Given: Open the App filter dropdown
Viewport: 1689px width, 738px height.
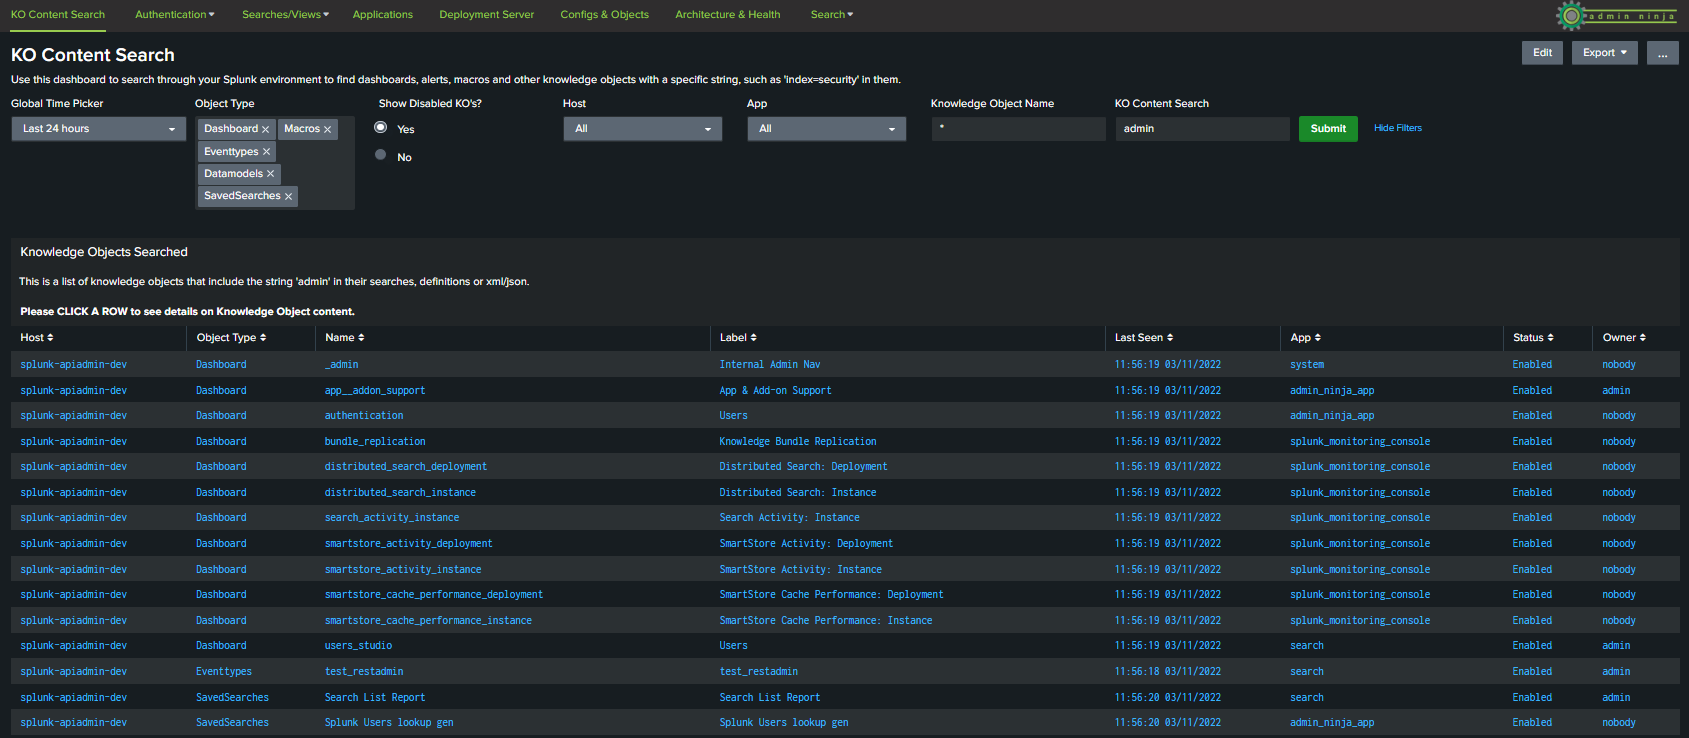Looking at the screenshot, I should [x=827, y=129].
